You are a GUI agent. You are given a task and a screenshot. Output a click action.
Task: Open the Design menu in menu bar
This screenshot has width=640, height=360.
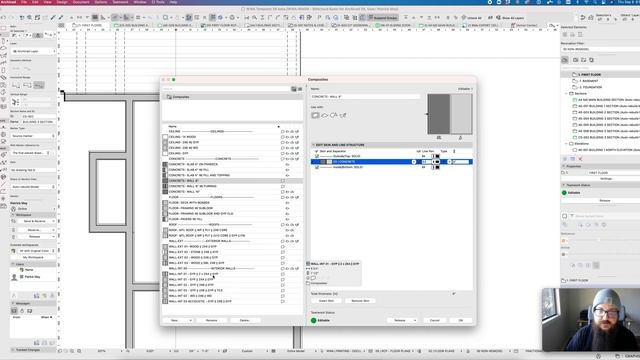click(62, 2)
